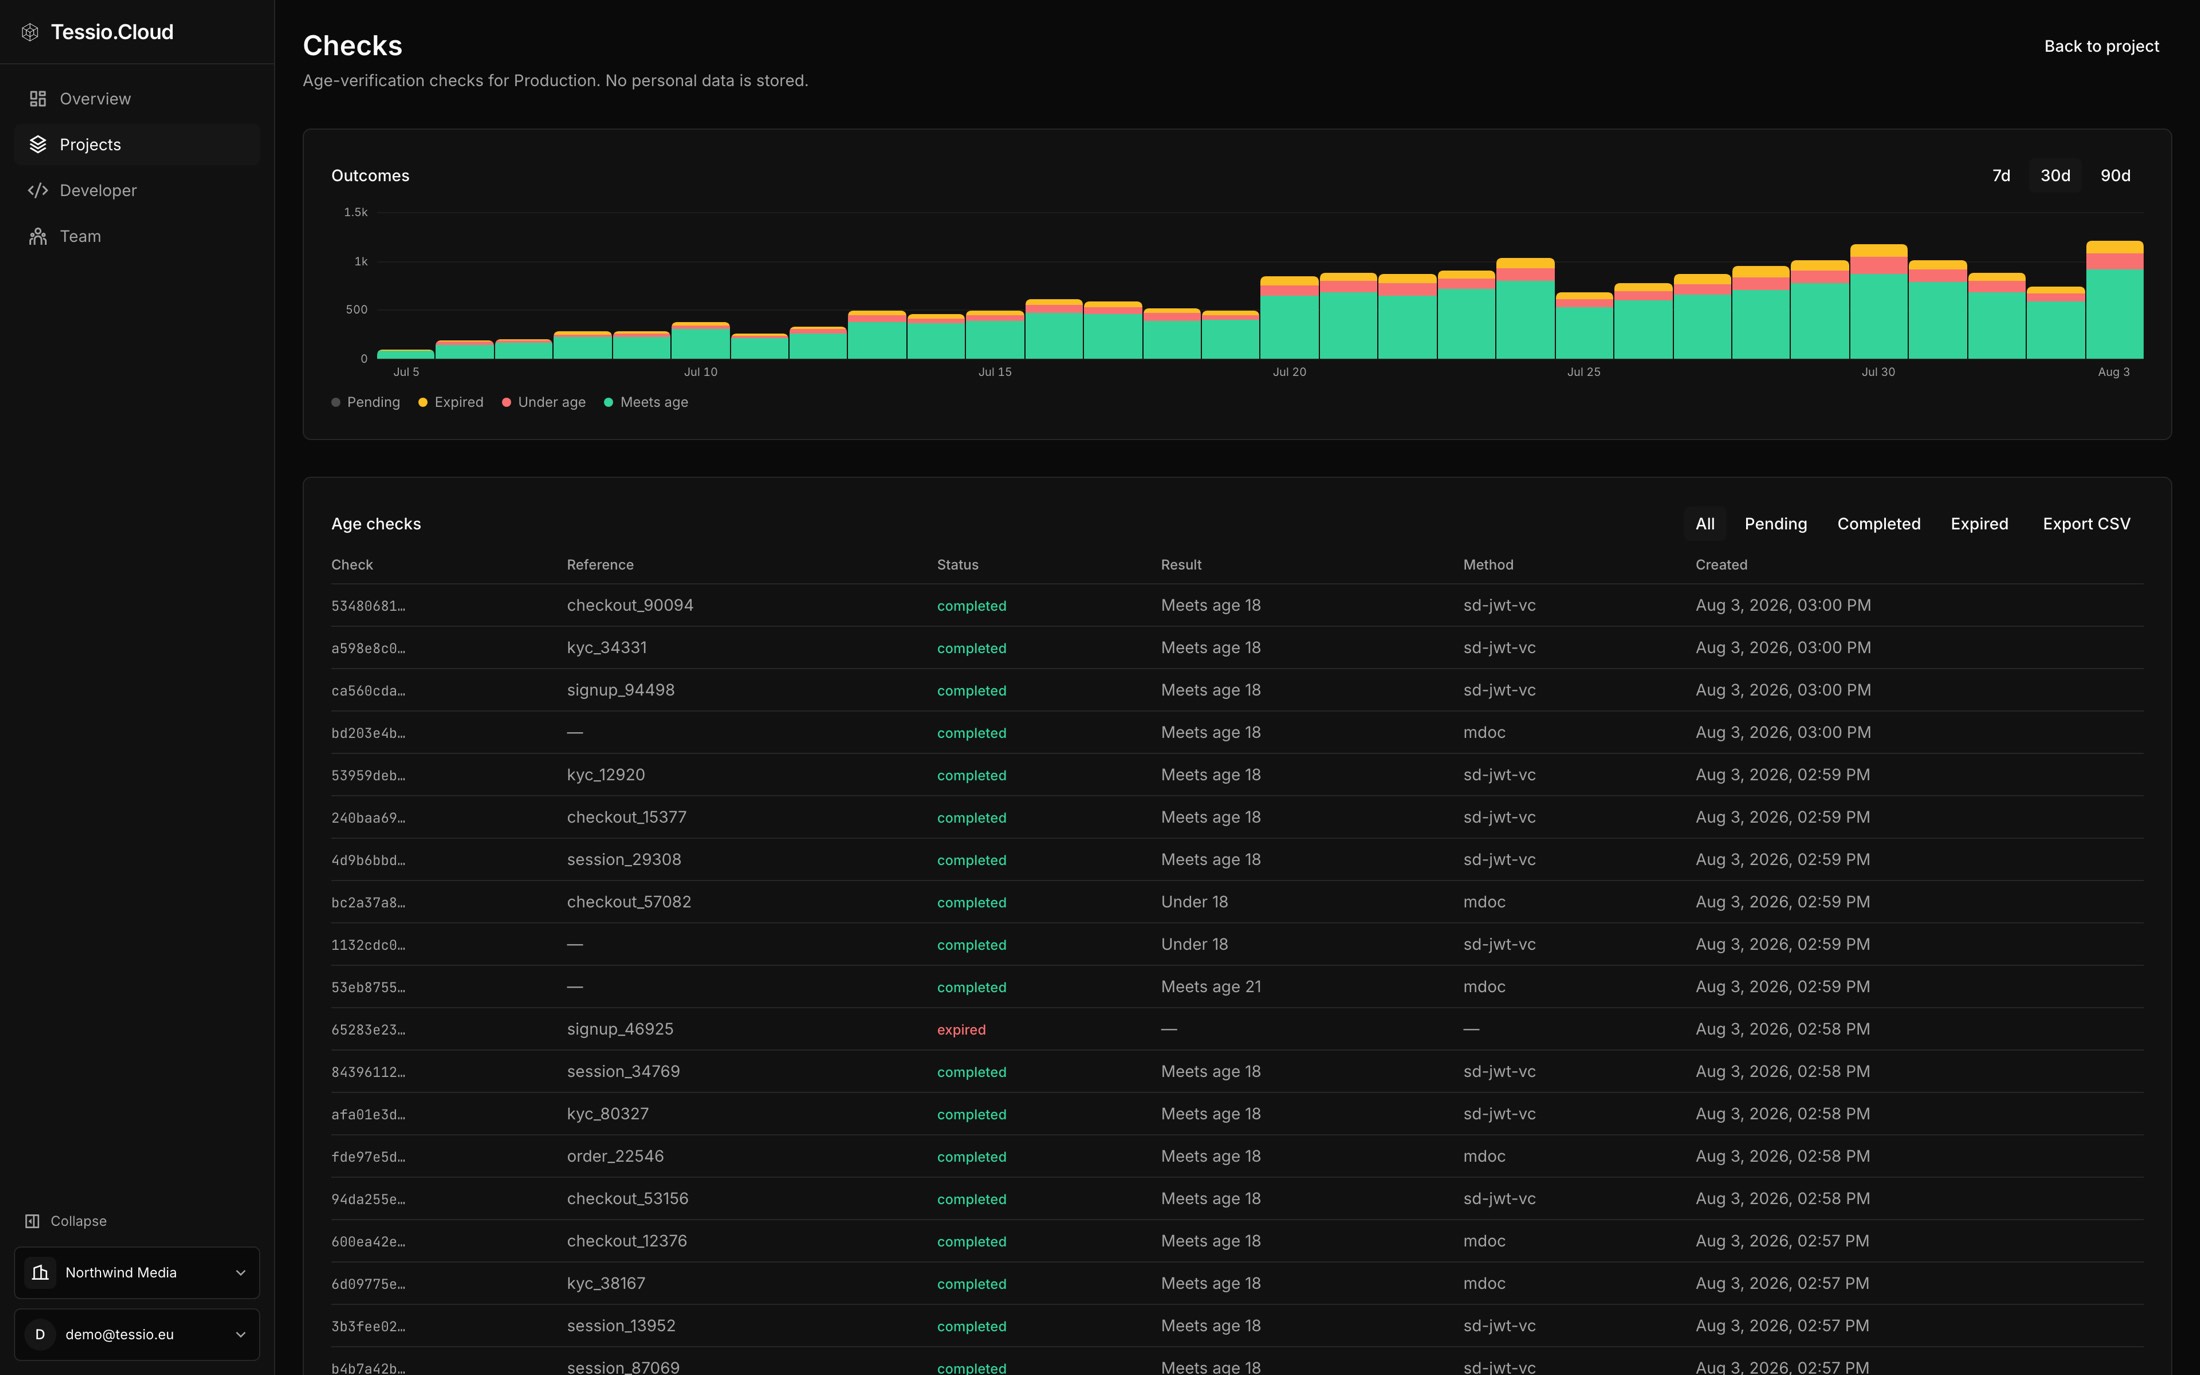This screenshot has width=2200, height=1375.
Task: Open the Overview page
Action: pyautogui.click(x=137, y=99)
